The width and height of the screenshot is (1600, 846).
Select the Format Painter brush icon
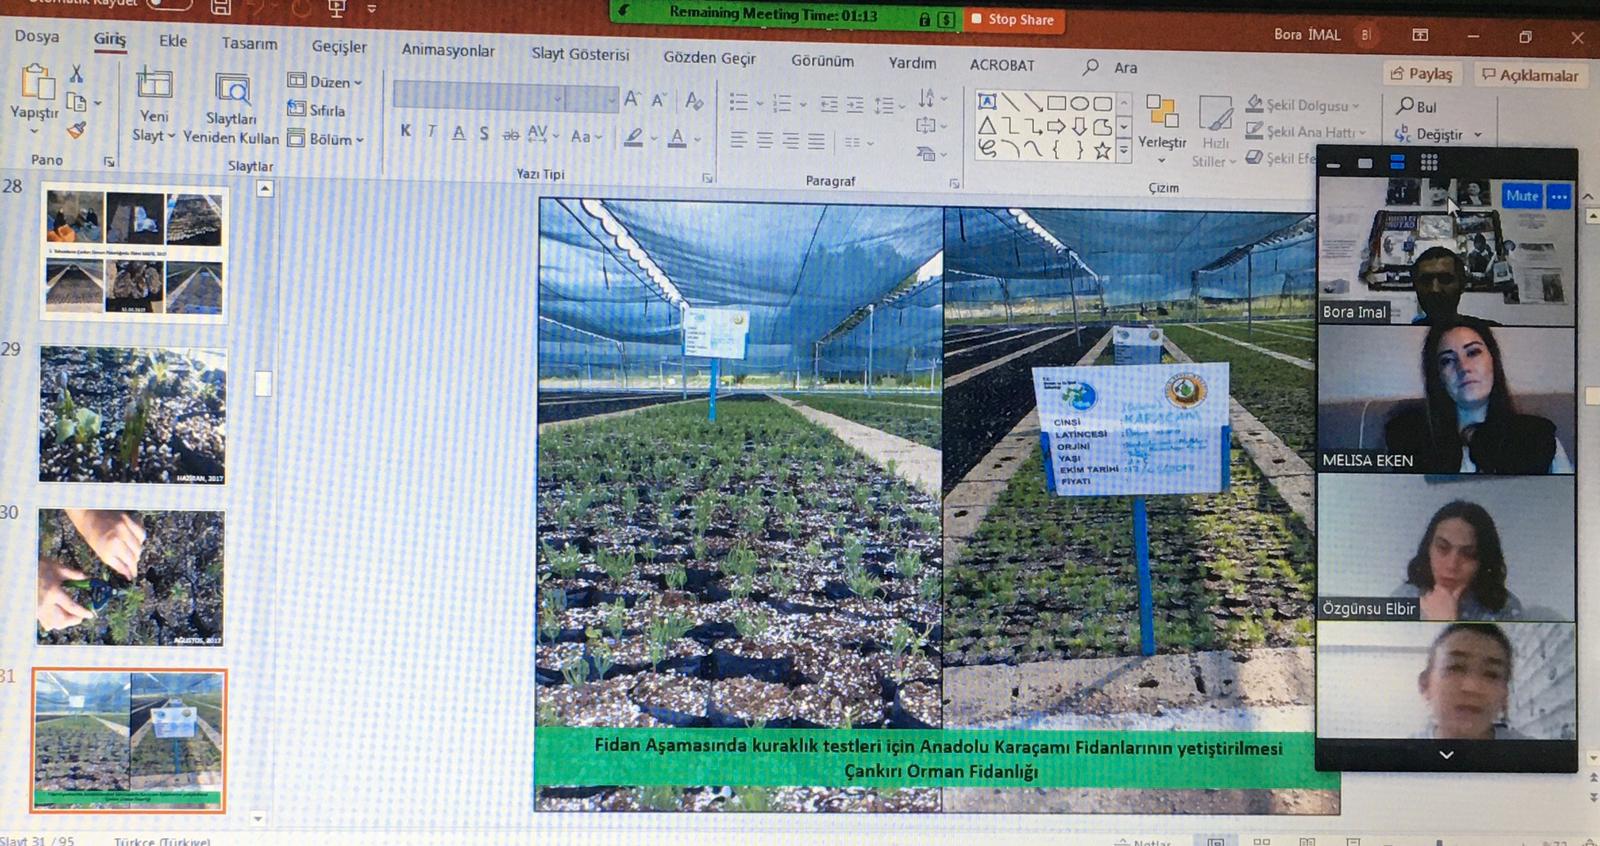click(77, 130)
